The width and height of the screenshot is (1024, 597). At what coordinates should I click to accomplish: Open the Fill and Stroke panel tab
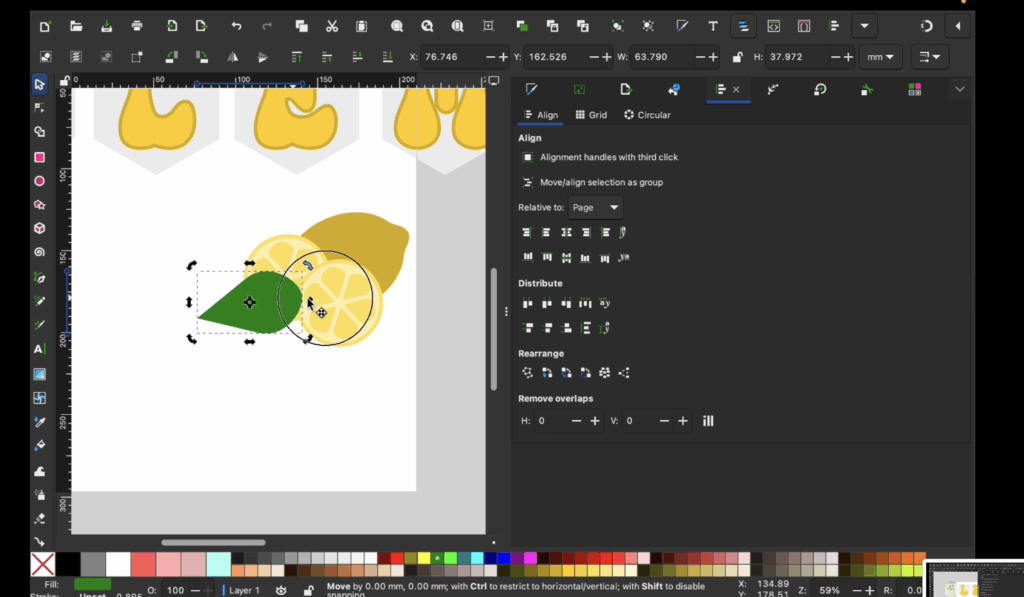532,89
